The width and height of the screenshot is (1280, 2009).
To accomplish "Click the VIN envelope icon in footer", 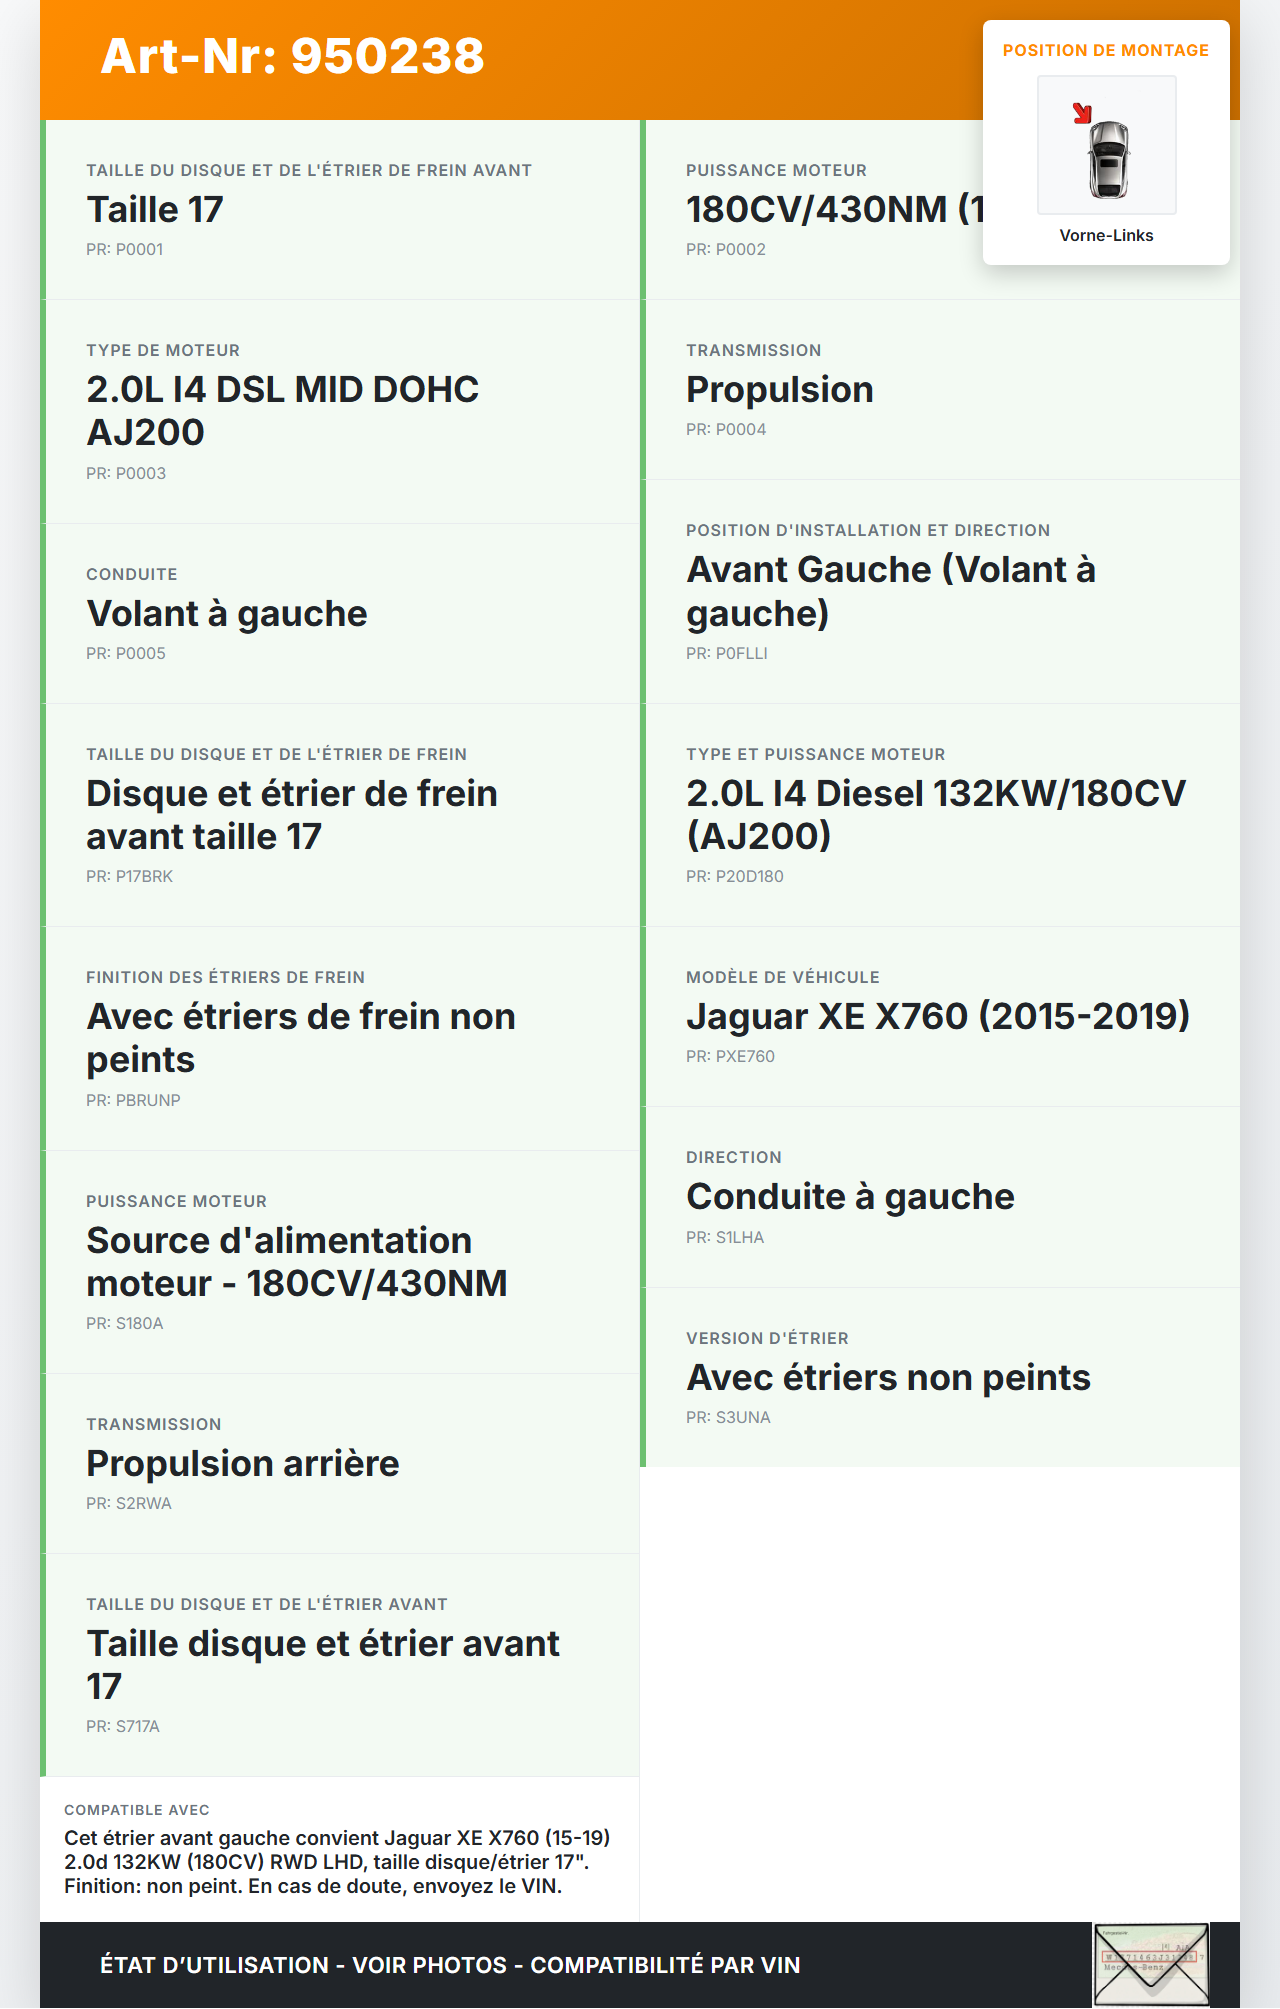I will point(1151,1964).
